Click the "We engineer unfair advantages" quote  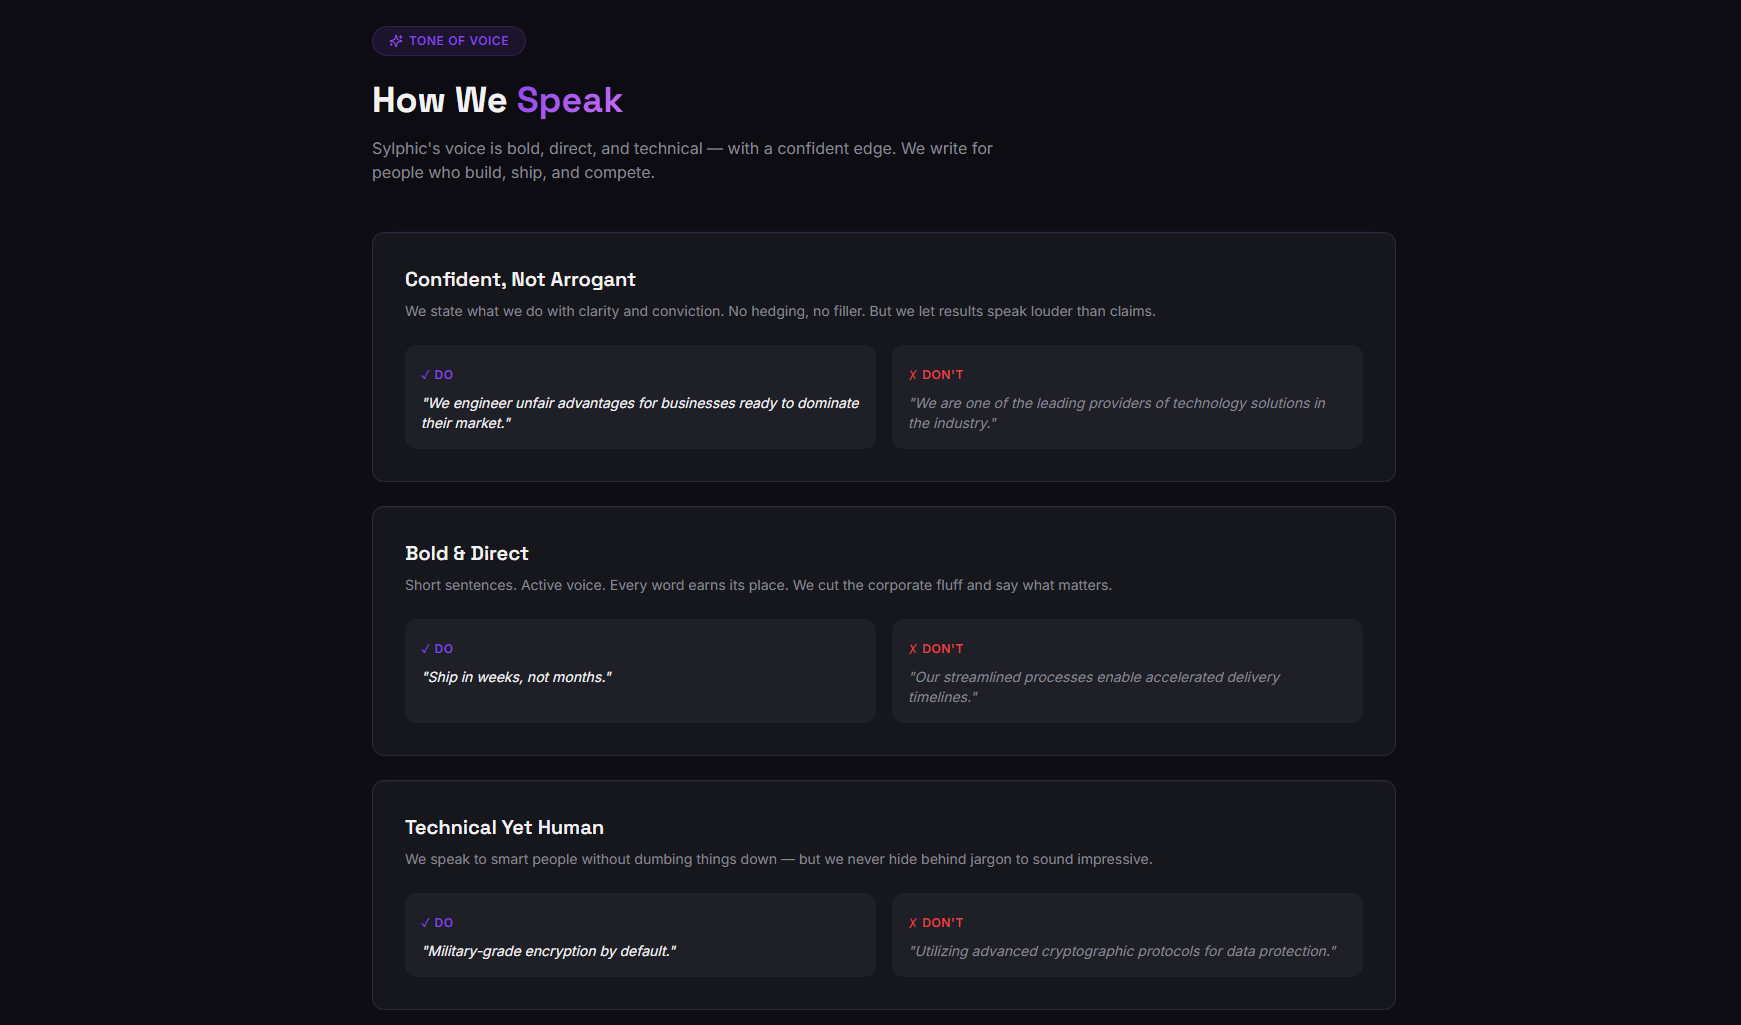coord(640,413)
